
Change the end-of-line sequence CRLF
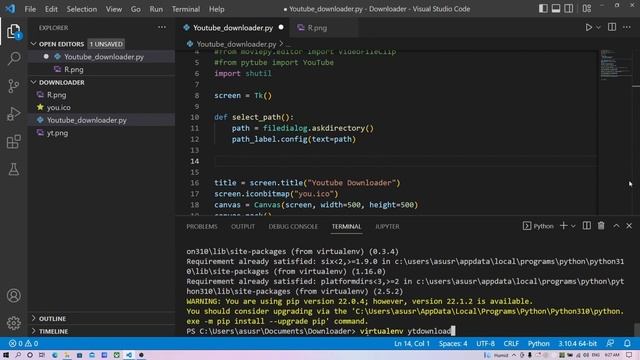click(511, 344)
